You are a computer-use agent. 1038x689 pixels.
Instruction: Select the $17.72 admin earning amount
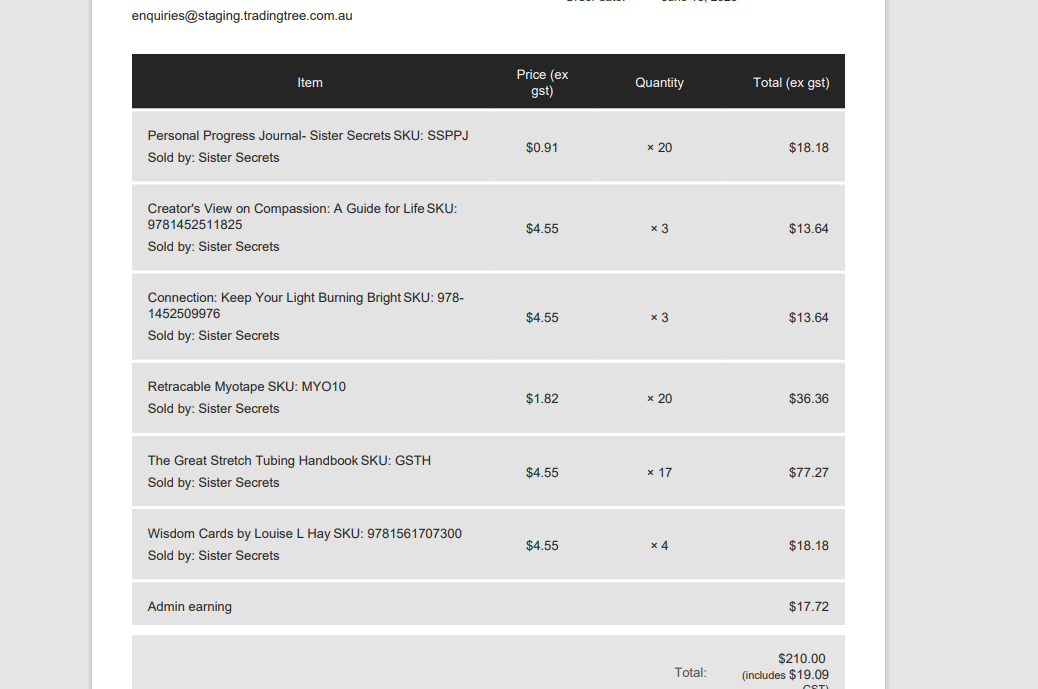click(x=808, y=607)
